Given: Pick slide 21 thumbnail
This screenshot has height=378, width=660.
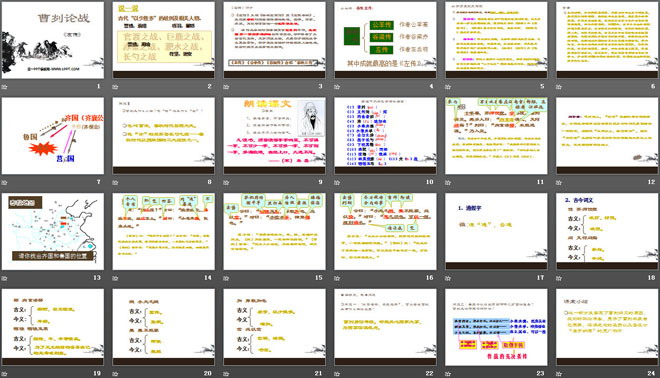Looking at the screenshot, I should click(274, 327).
